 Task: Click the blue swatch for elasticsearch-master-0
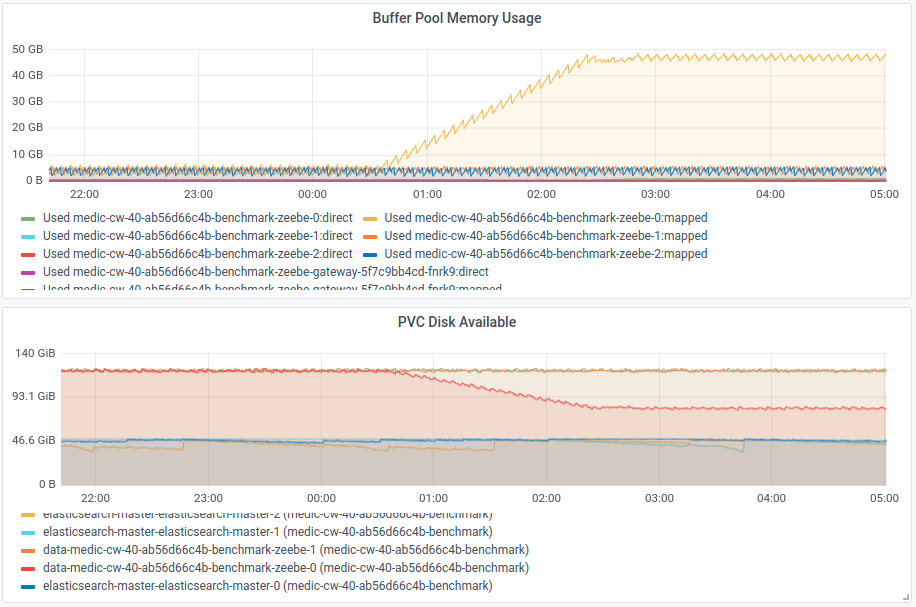tap(28, 587)
